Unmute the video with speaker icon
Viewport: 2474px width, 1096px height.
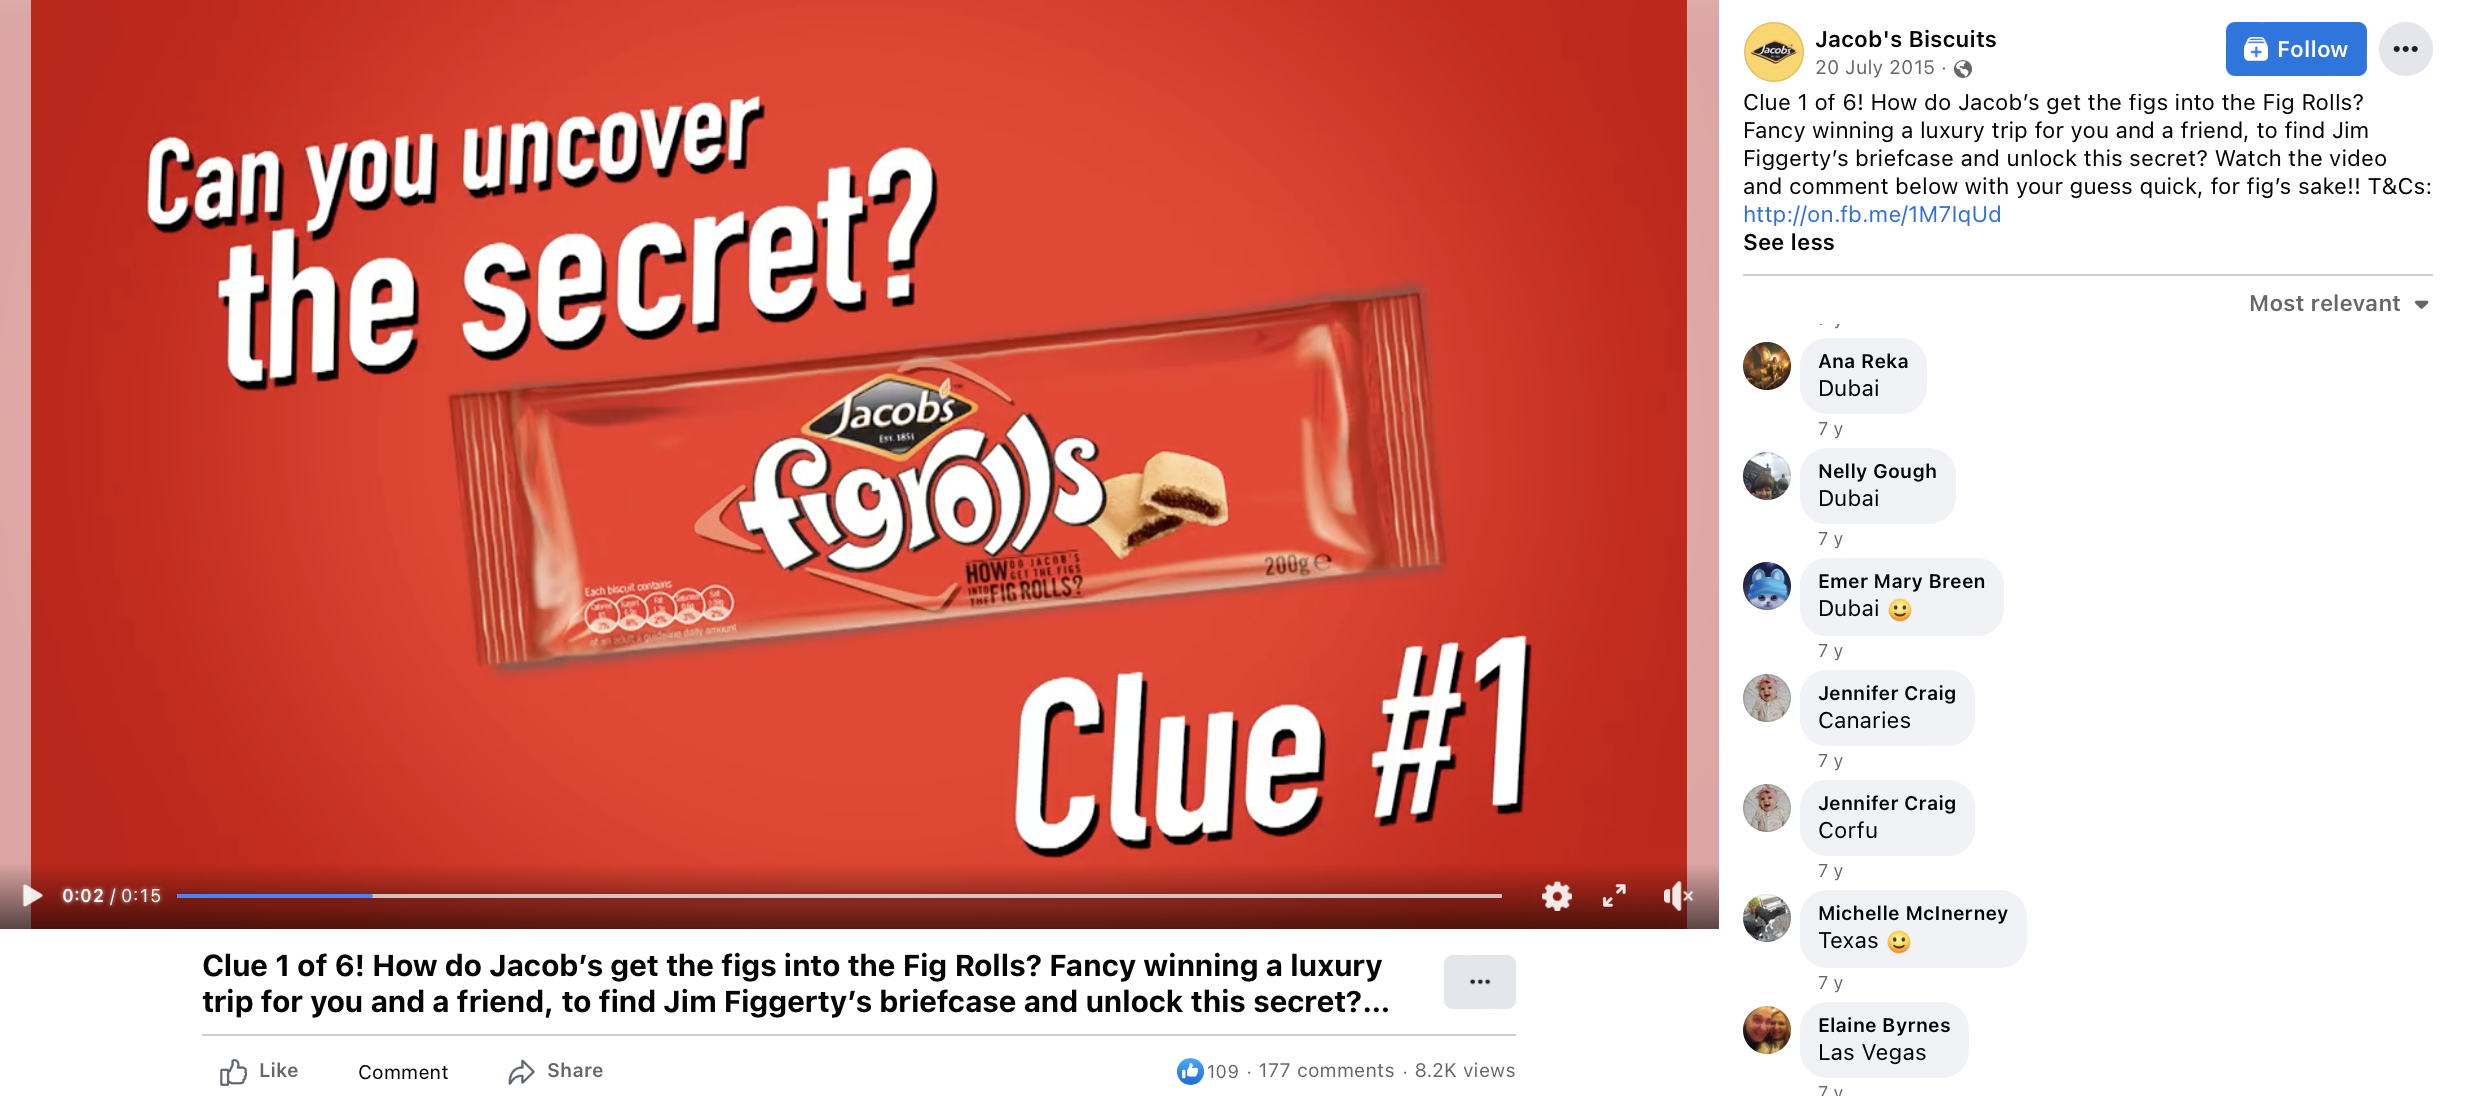click(x=1677, y=896)
